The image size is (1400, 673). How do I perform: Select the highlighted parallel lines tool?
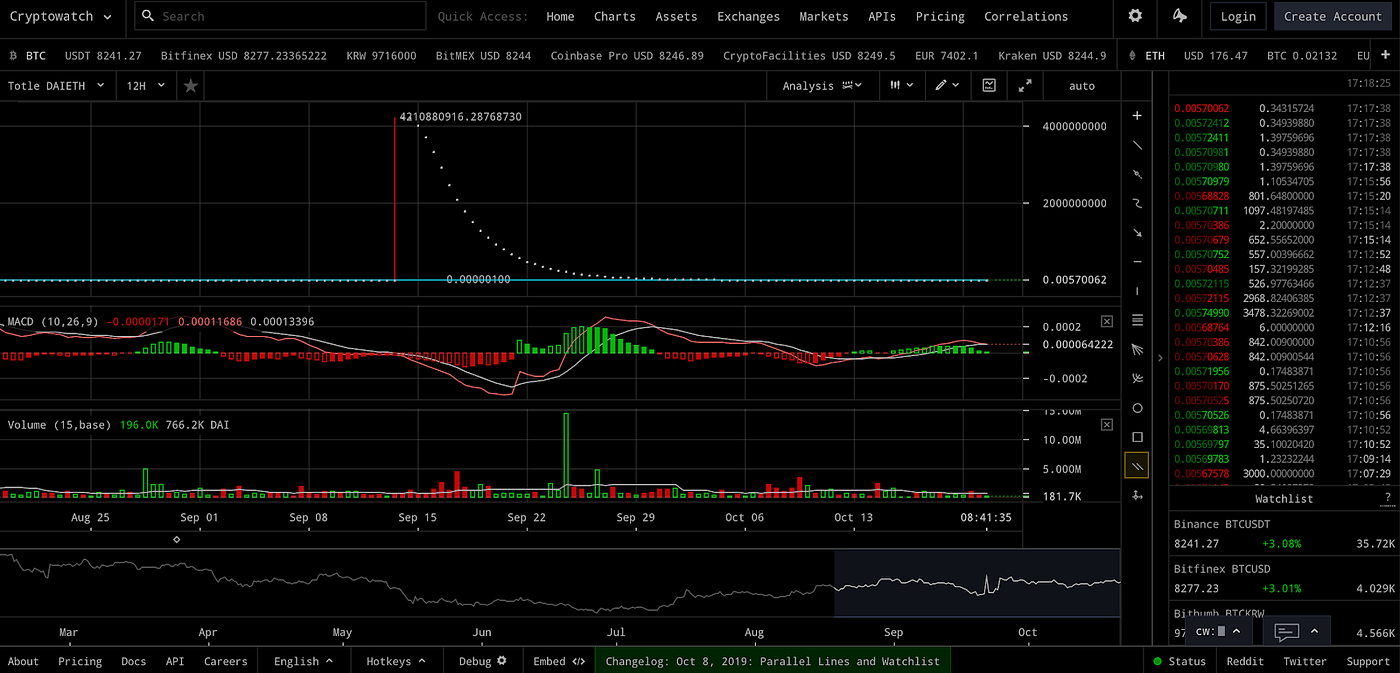pos(1137,466)
